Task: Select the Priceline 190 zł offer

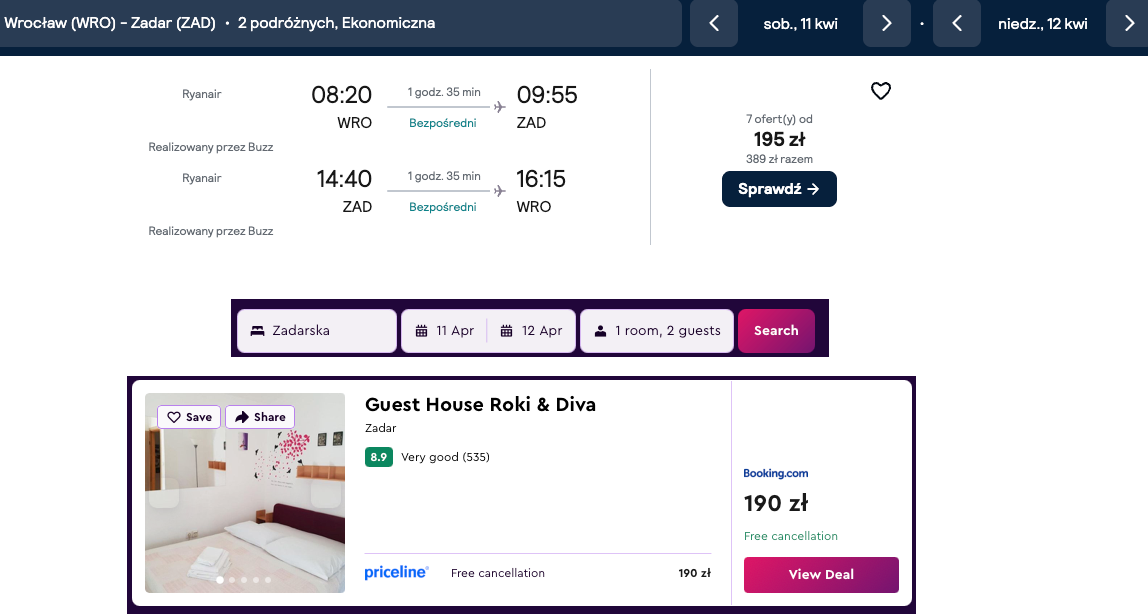Action: (538, 573)
